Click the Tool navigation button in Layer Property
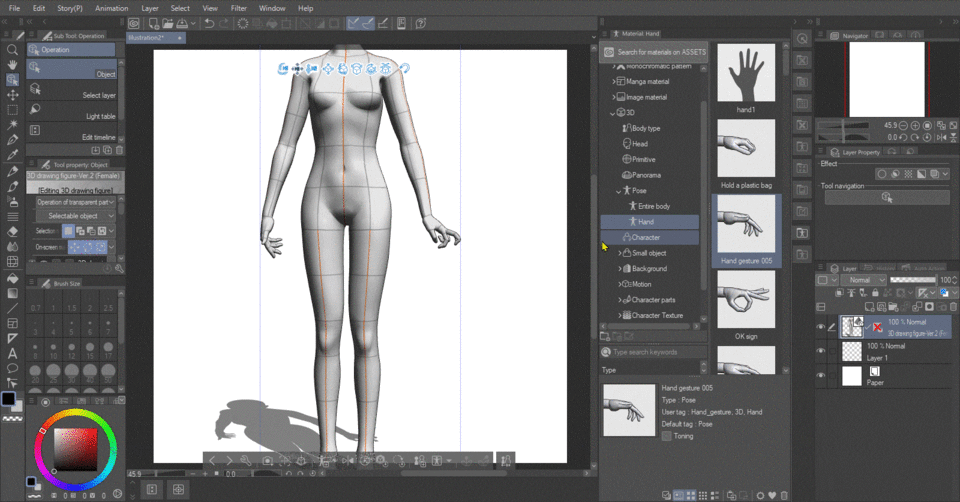The width and height of the screenshot is (960, 502). tap(885, 198)
